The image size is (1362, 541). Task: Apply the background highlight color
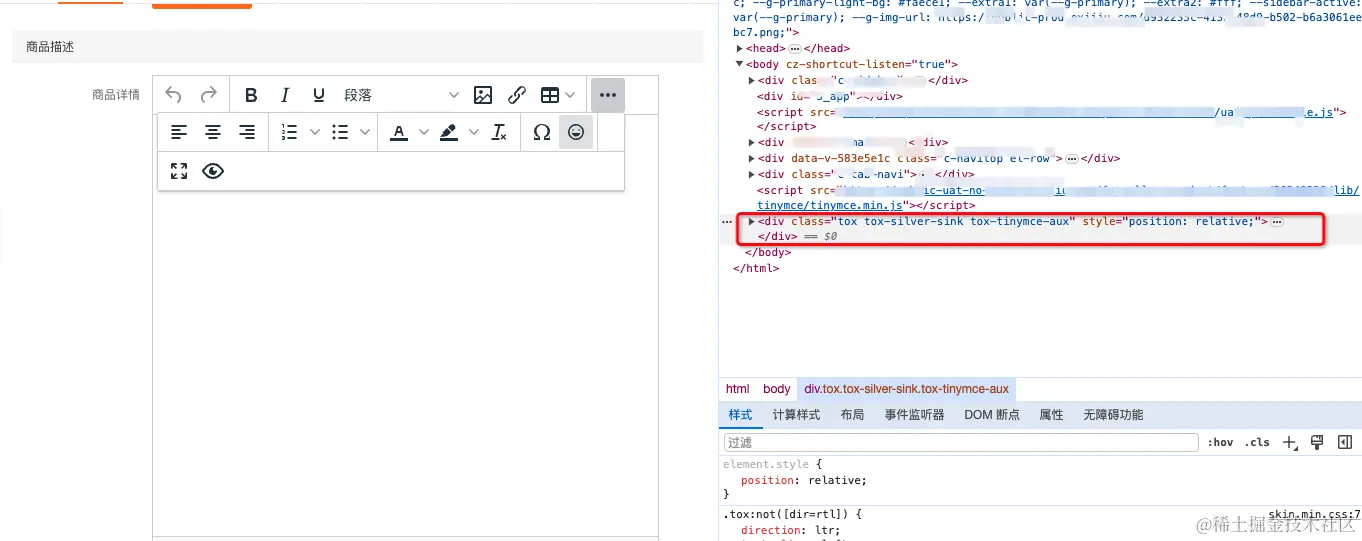click(x=449, y=132)
